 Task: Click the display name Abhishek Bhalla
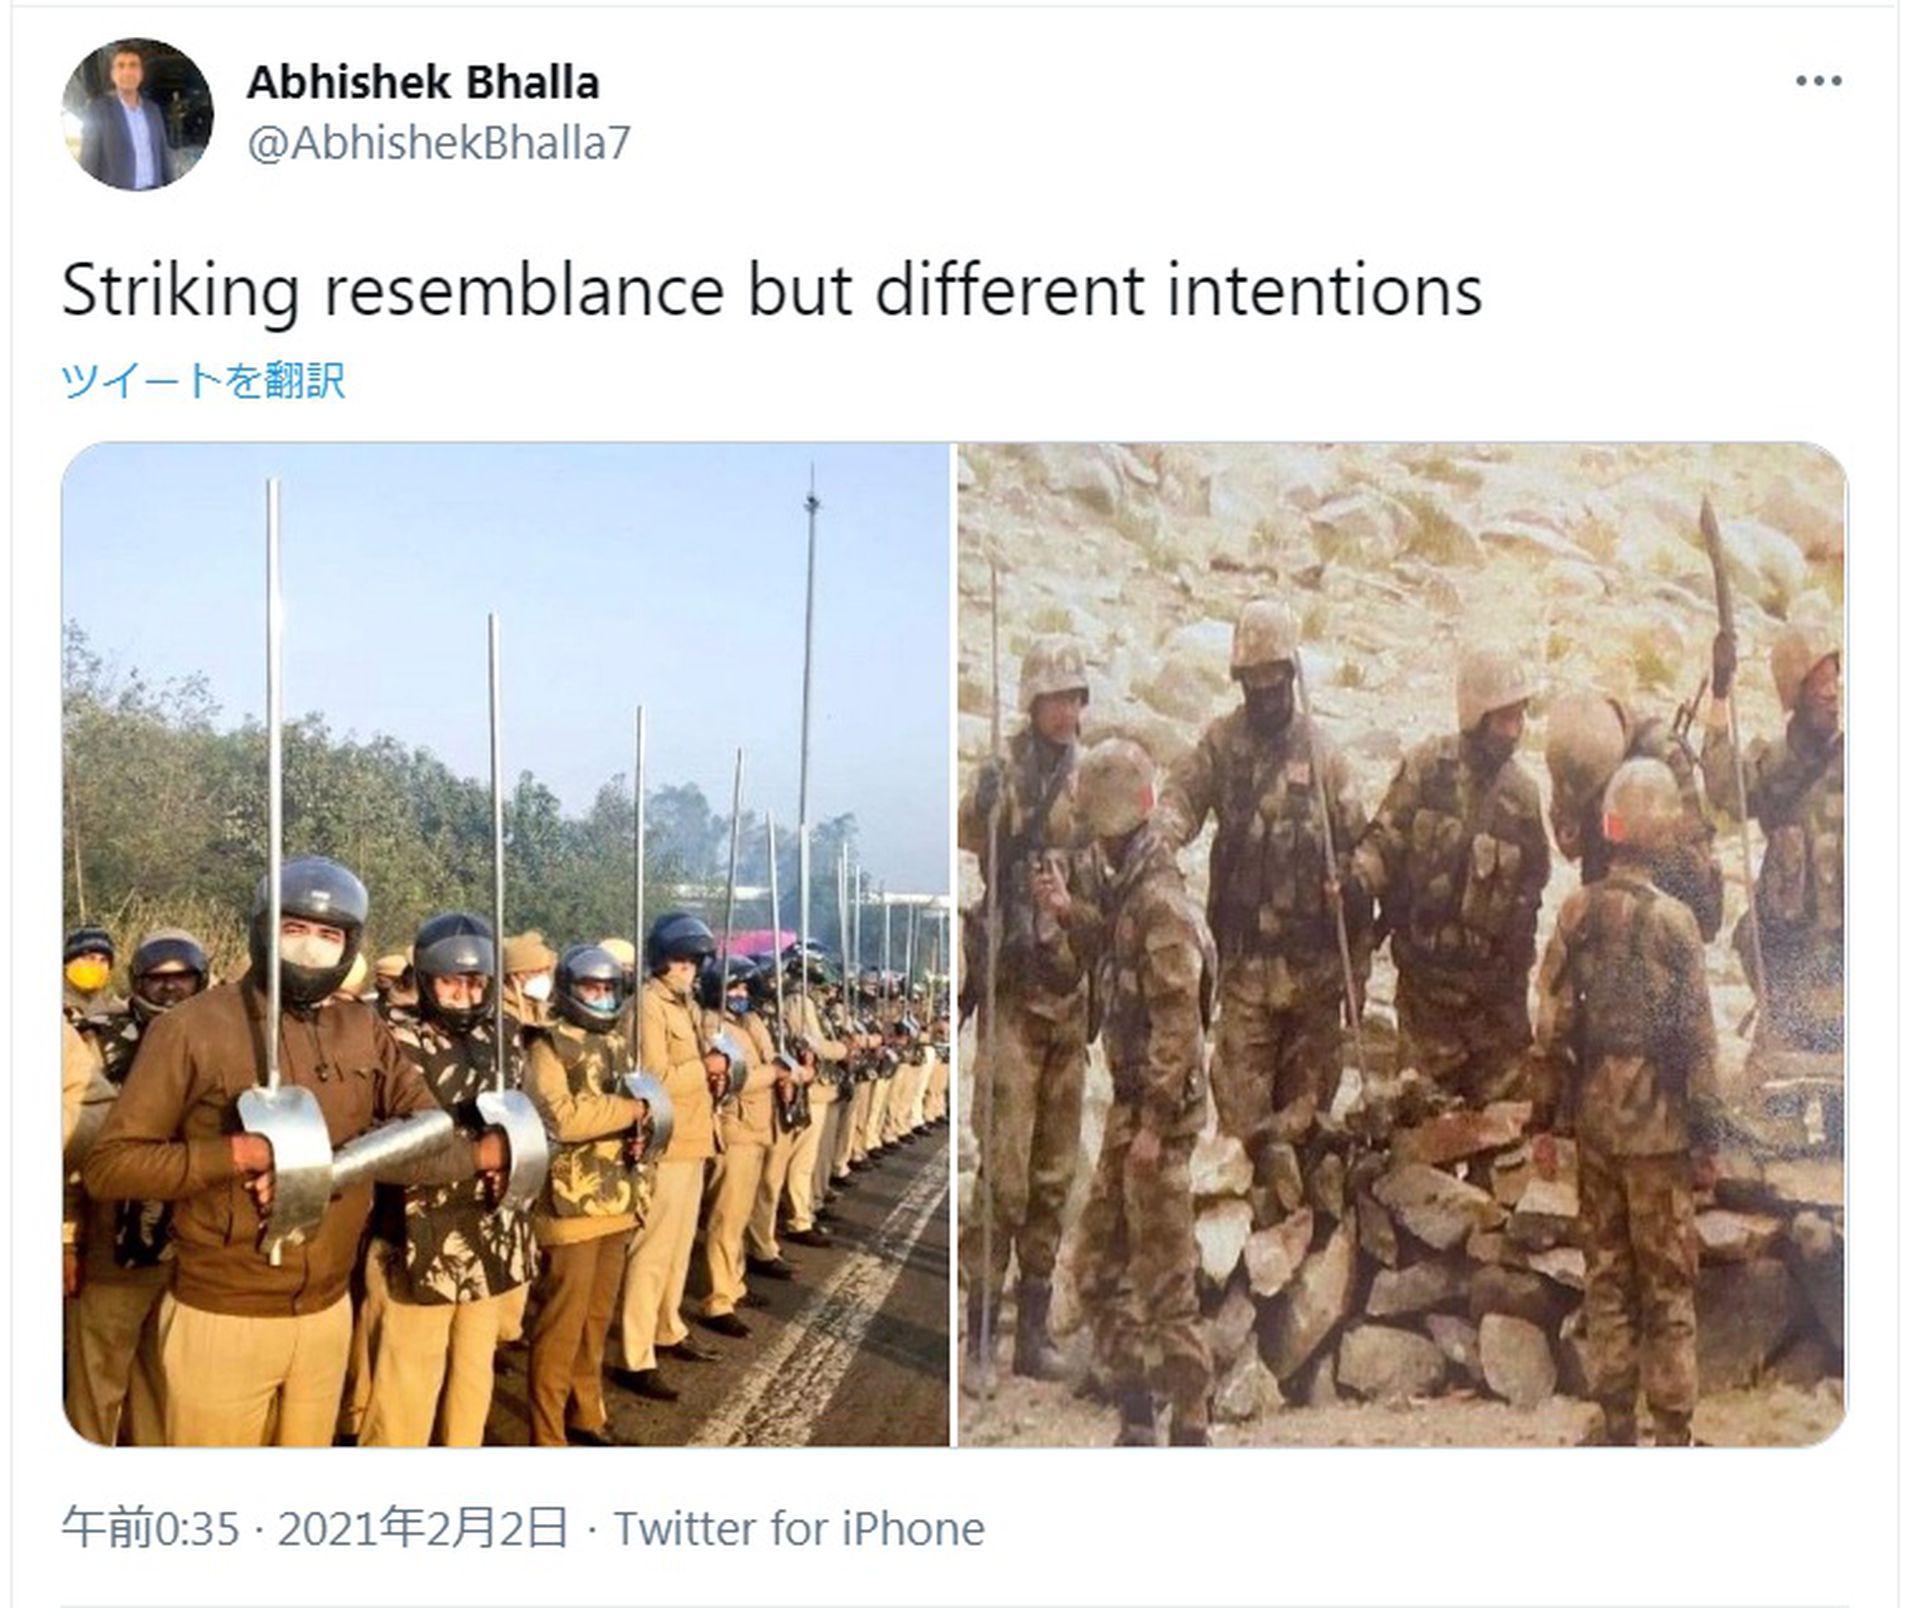point(423,82)
